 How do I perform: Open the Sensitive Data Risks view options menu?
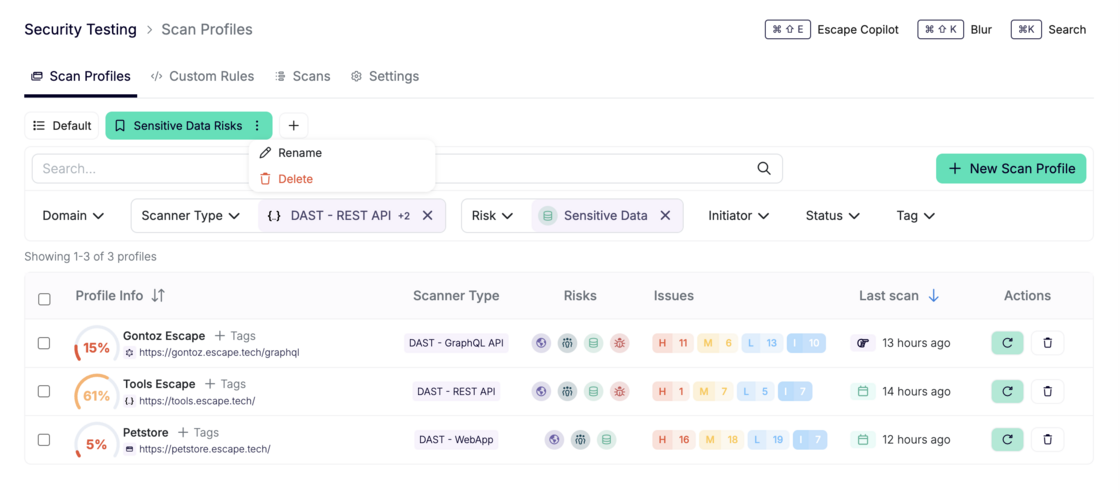pyautogui.click(x=257, y=126)
